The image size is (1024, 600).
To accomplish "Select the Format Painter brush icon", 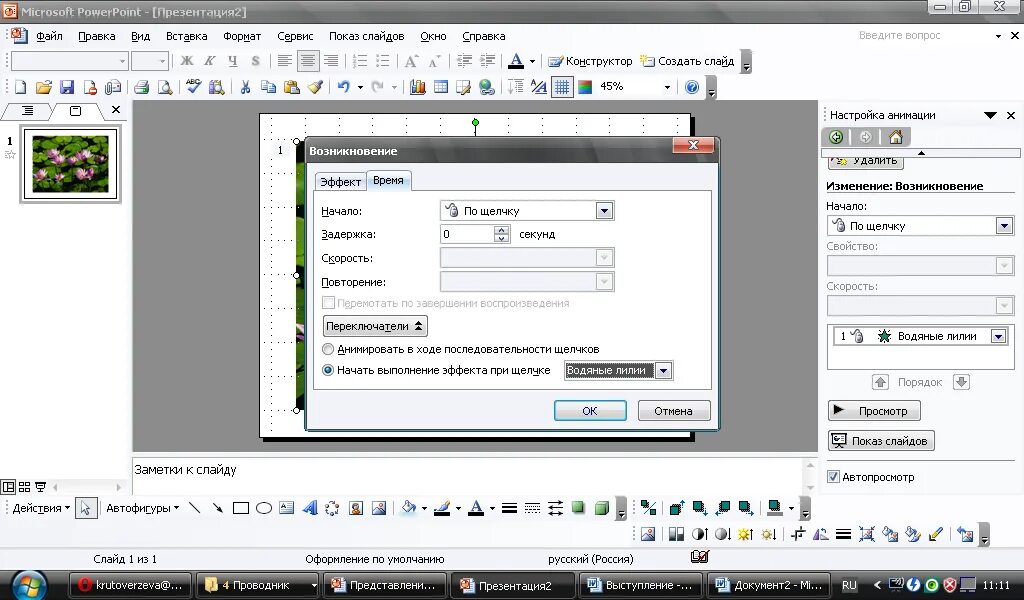I will tap(315, 87).
